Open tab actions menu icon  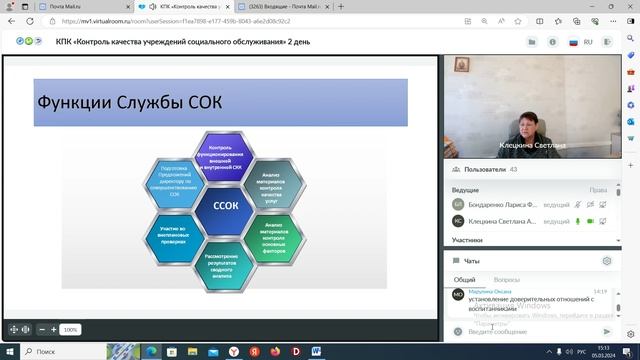pos(25,7)
